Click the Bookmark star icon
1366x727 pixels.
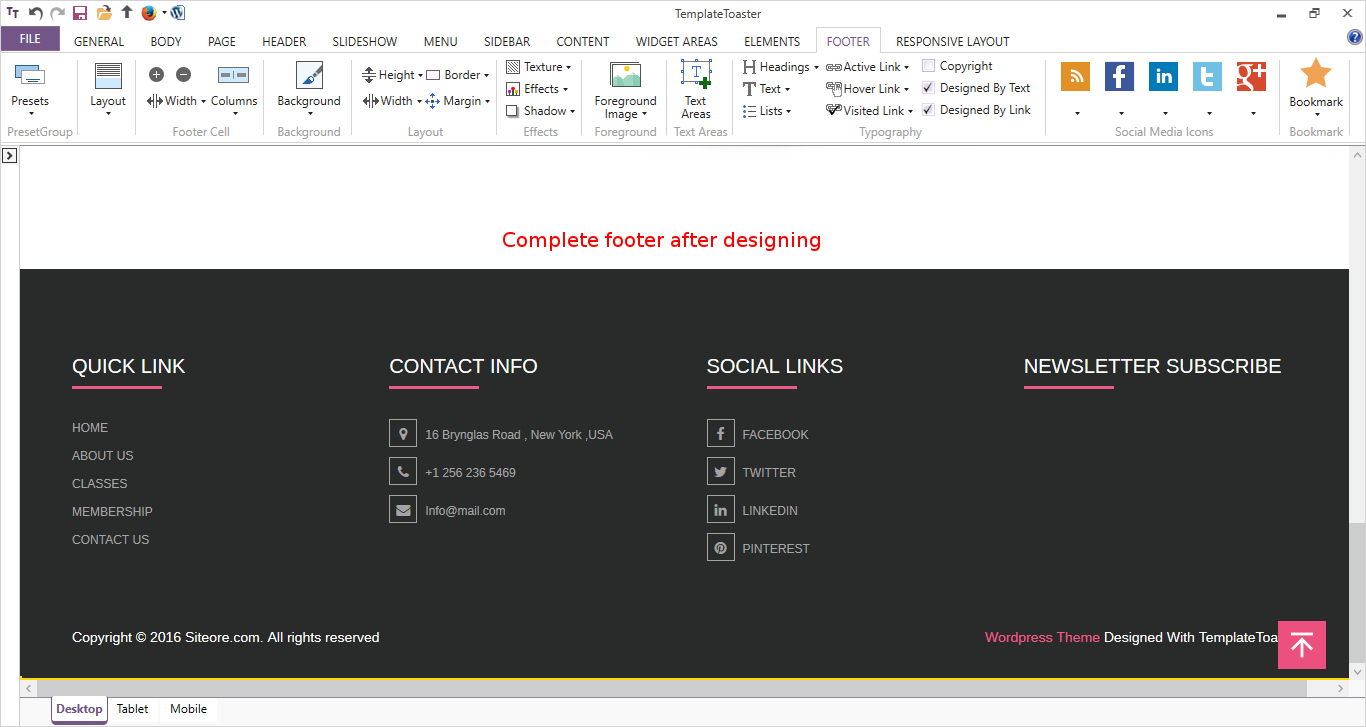point(1316,76)
